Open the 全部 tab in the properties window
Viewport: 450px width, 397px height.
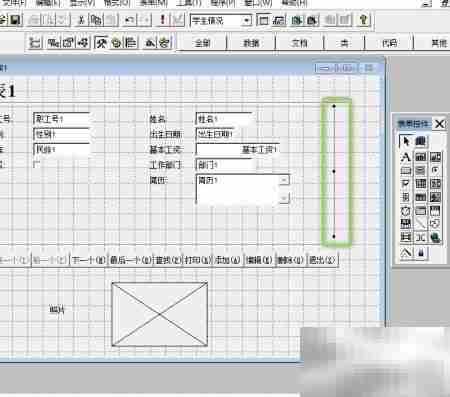click(202, 43)
